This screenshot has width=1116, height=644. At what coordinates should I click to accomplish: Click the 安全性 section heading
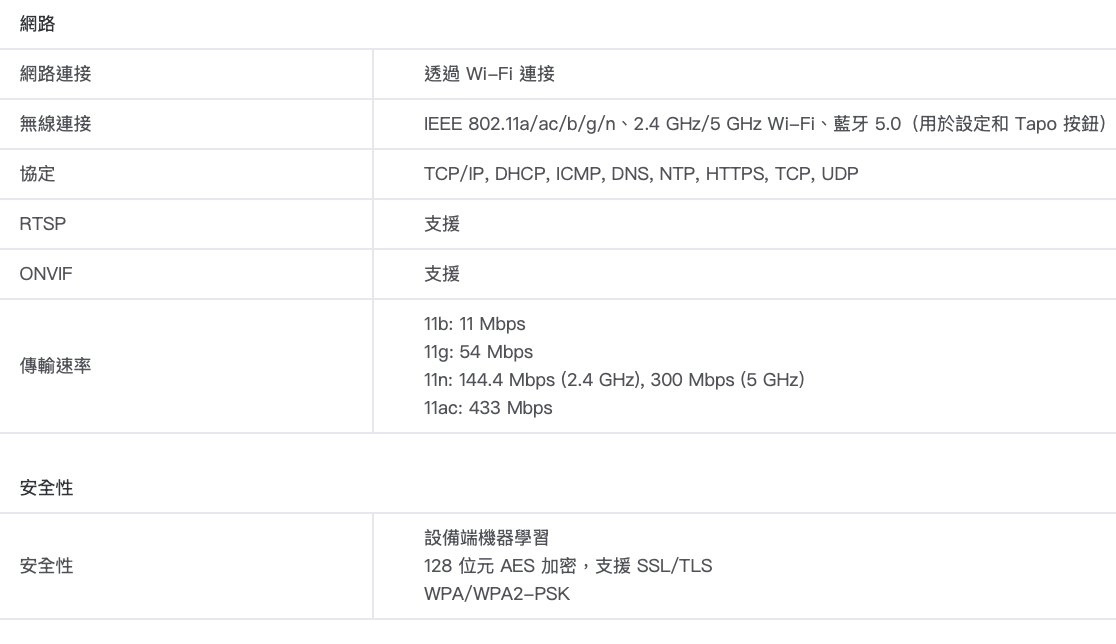(47, 489)
